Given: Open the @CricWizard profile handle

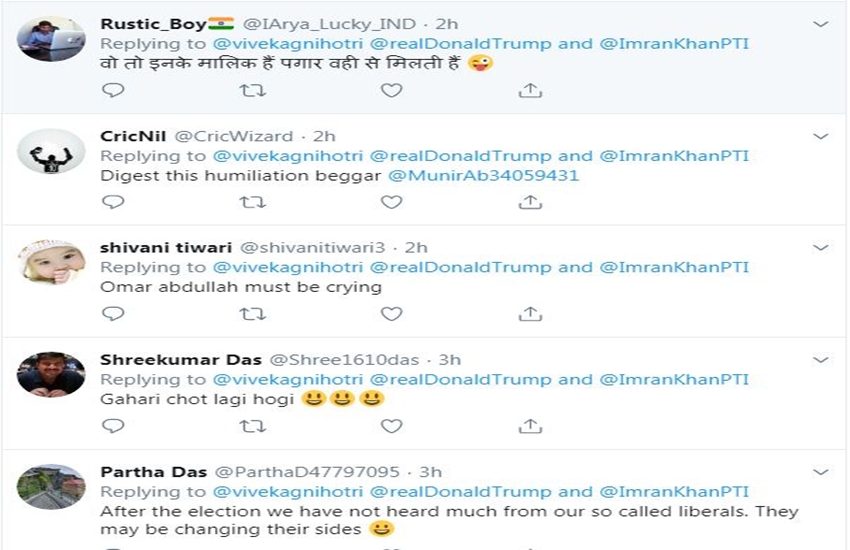Looking at the screenshot, I should click(234, 136).
